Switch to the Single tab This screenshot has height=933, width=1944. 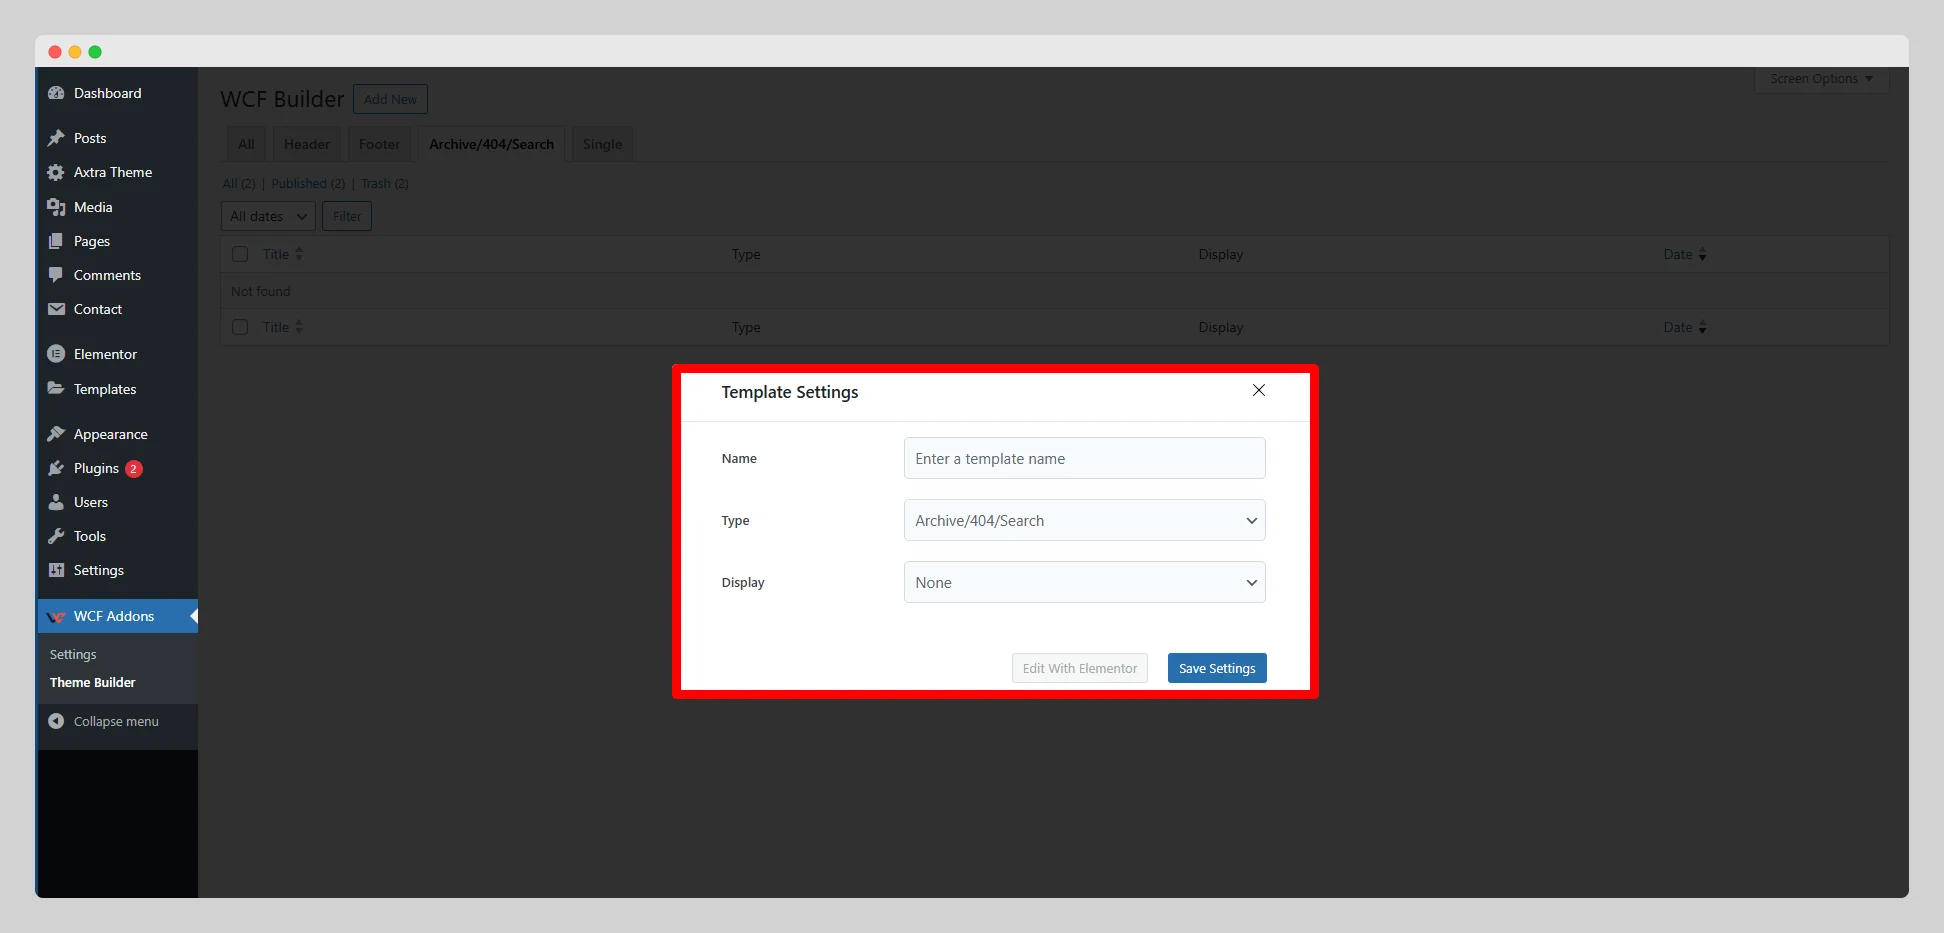click(x=602, y=144)
